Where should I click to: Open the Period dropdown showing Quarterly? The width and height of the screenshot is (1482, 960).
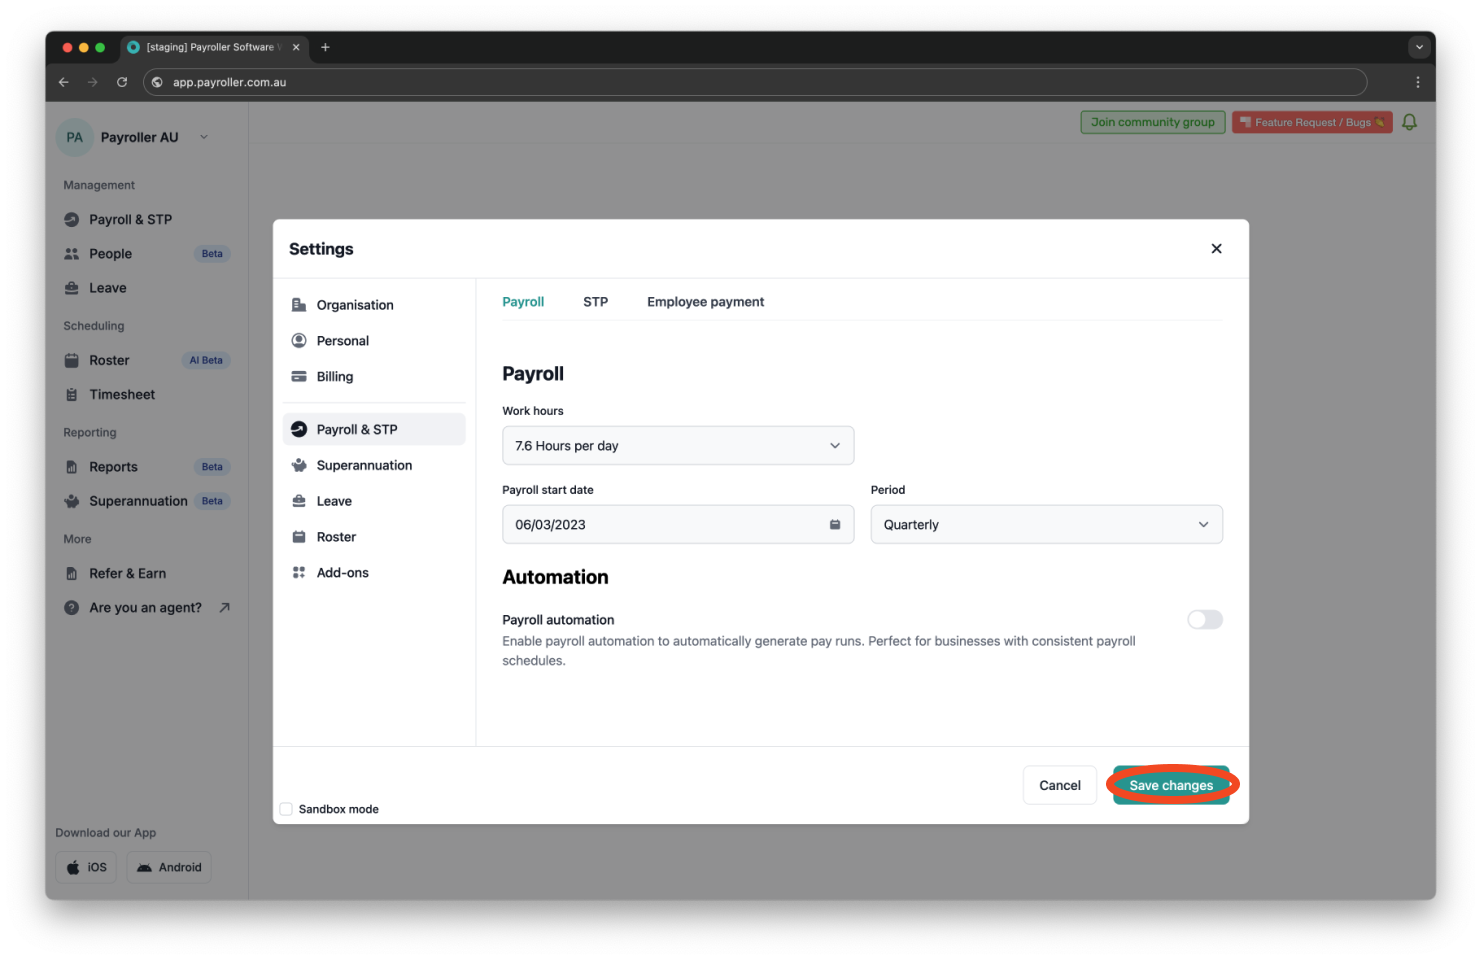coord(1045,525)
